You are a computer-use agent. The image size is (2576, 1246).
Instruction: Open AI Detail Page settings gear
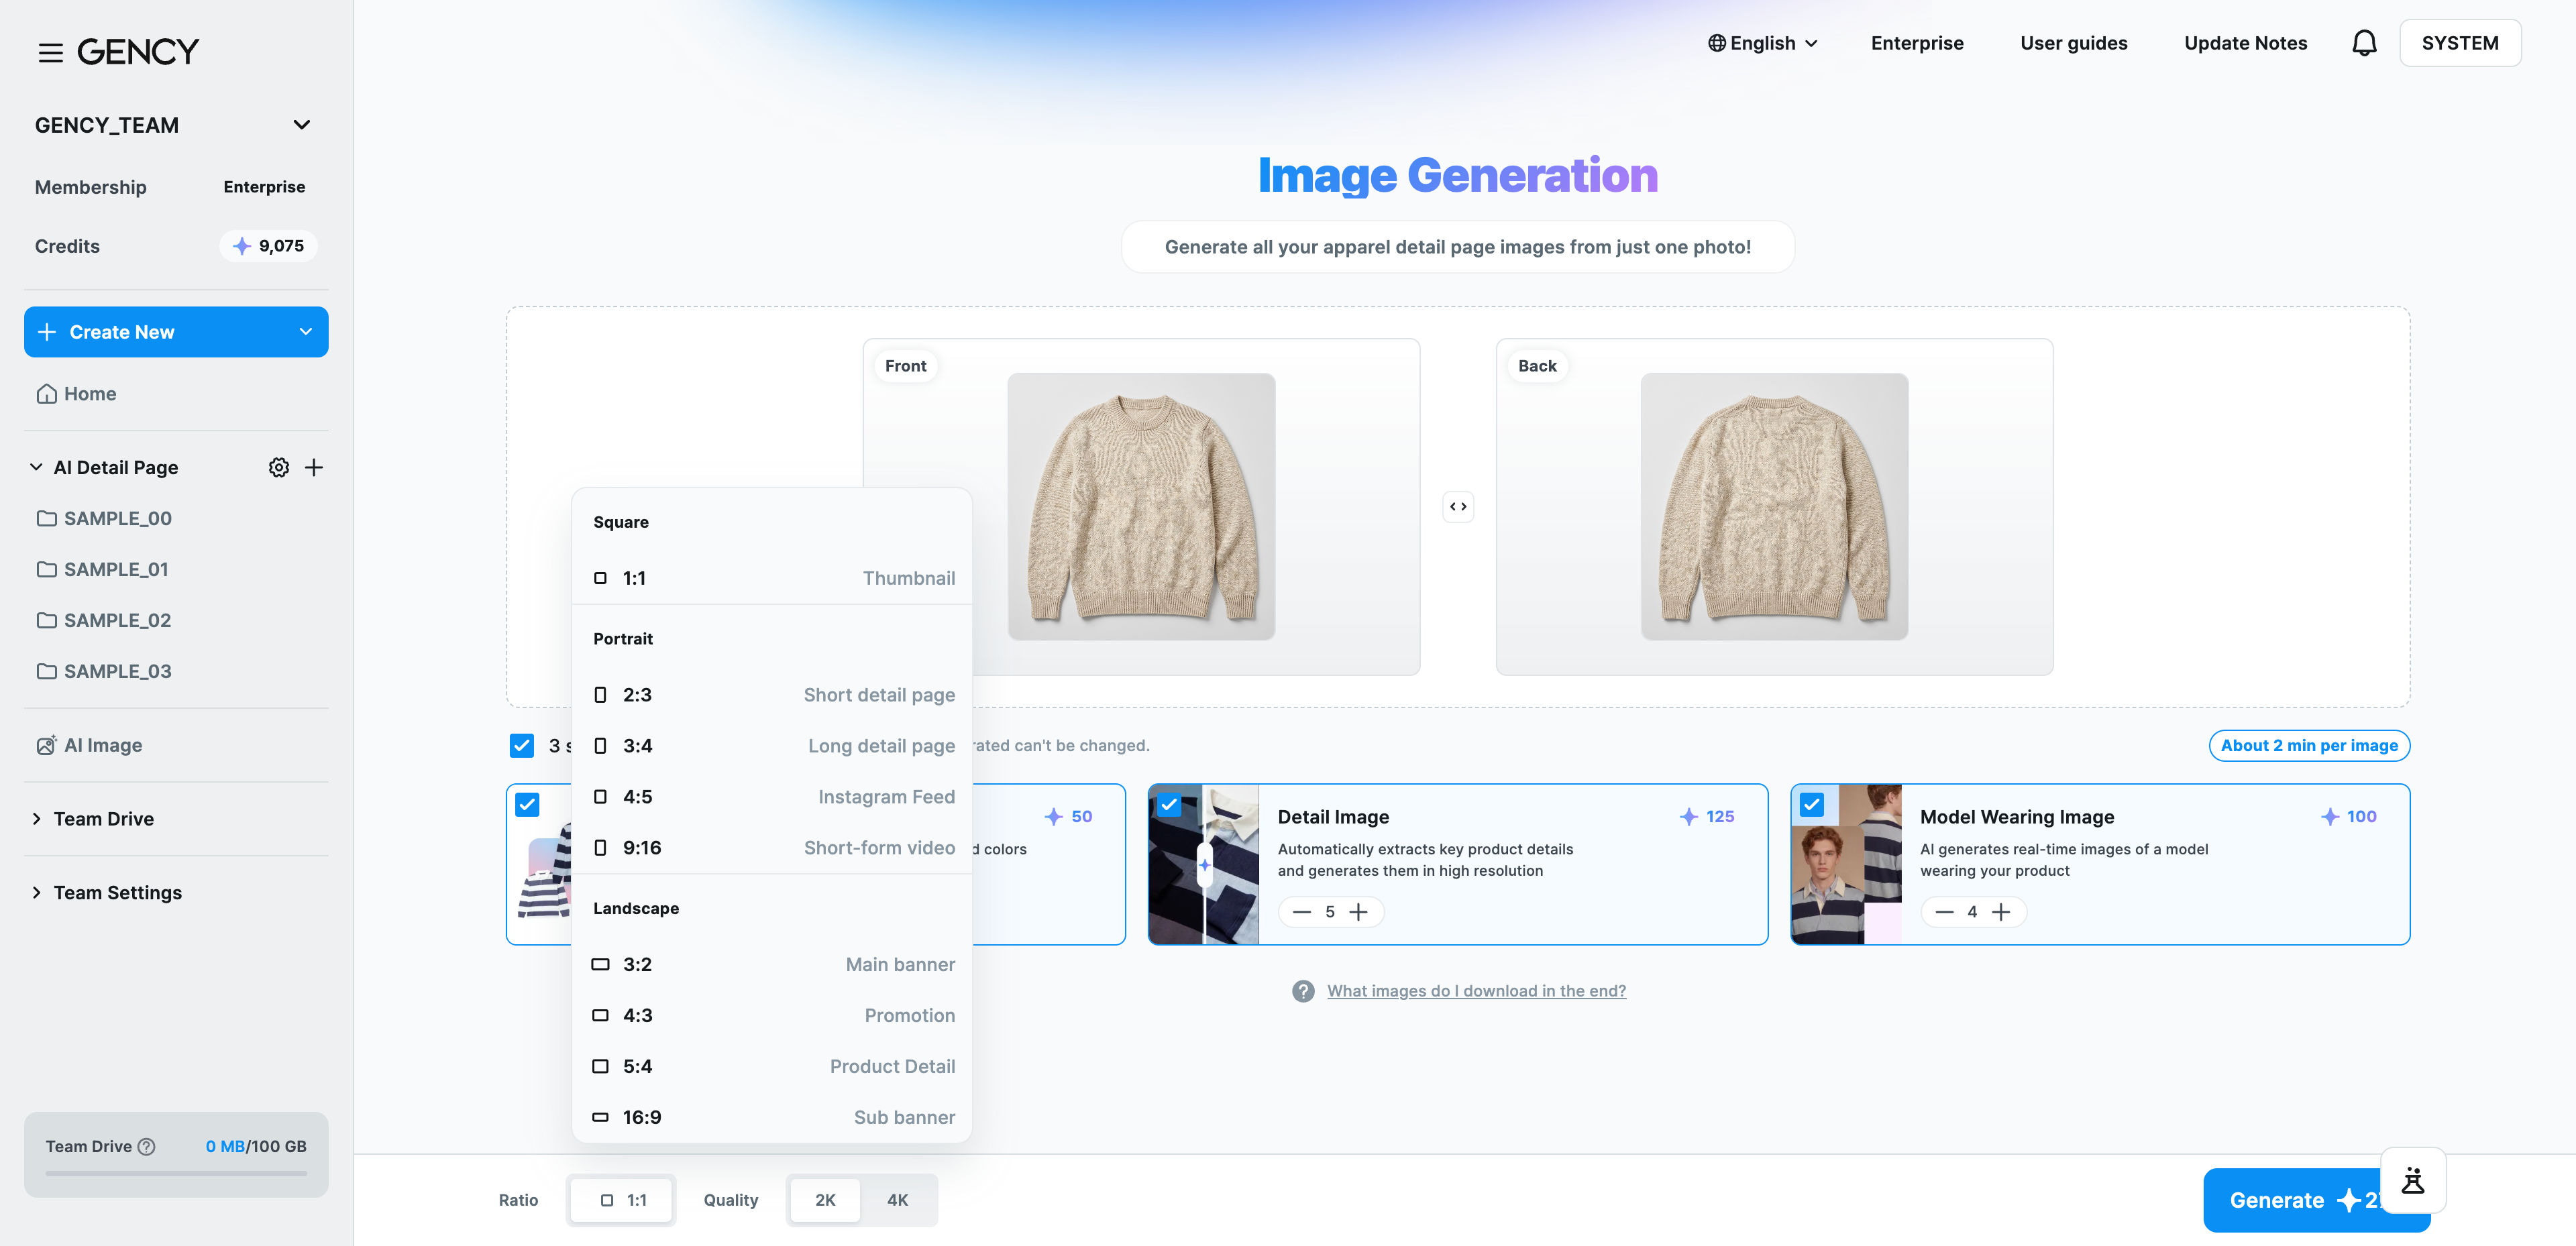coord(279,467)
